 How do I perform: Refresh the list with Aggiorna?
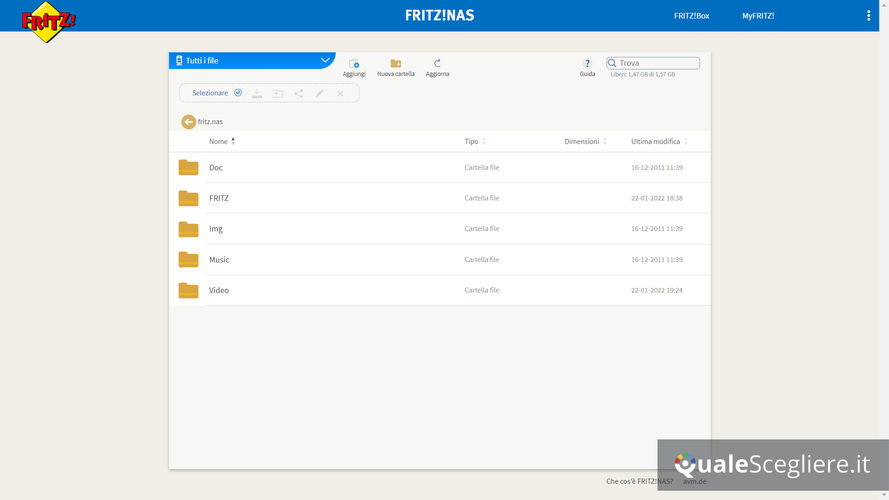point(437,64)
